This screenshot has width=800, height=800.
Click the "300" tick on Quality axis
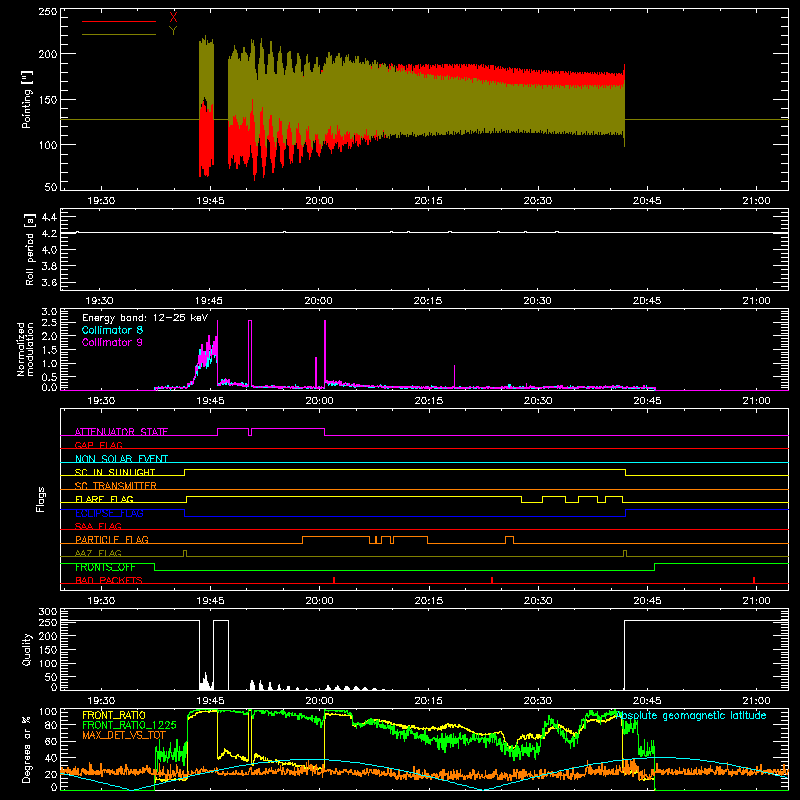pyautogui.click(x=48, y=612)
